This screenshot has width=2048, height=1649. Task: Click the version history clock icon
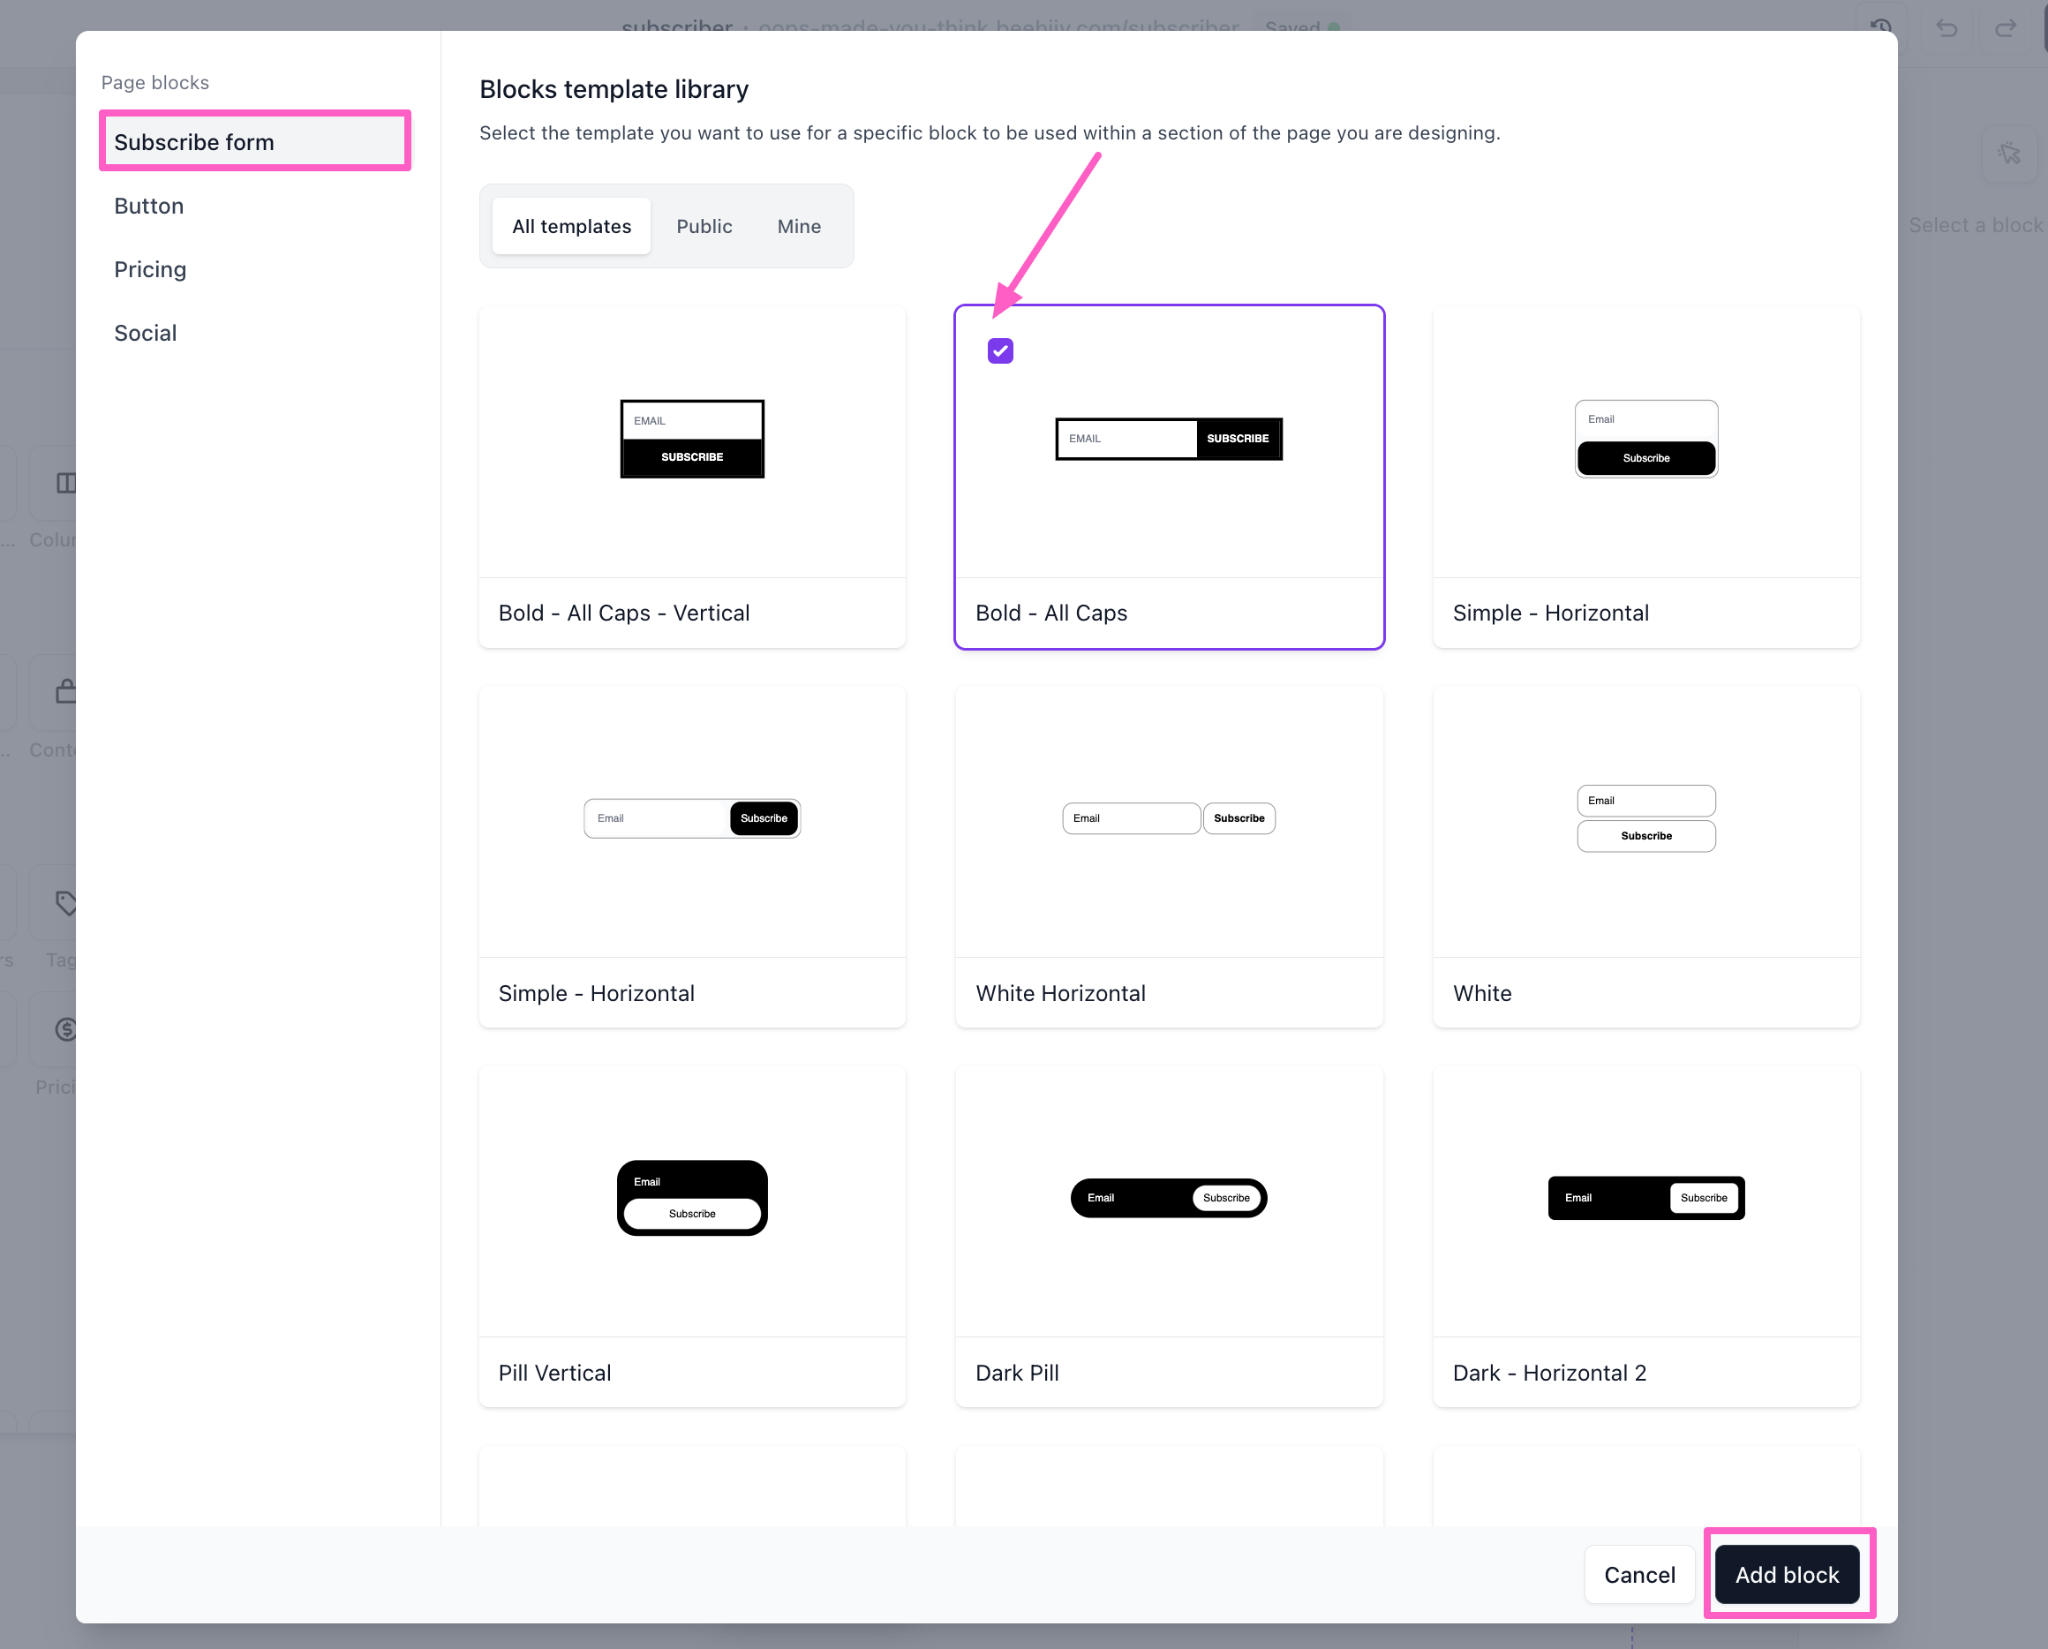tap(1882, 26)
